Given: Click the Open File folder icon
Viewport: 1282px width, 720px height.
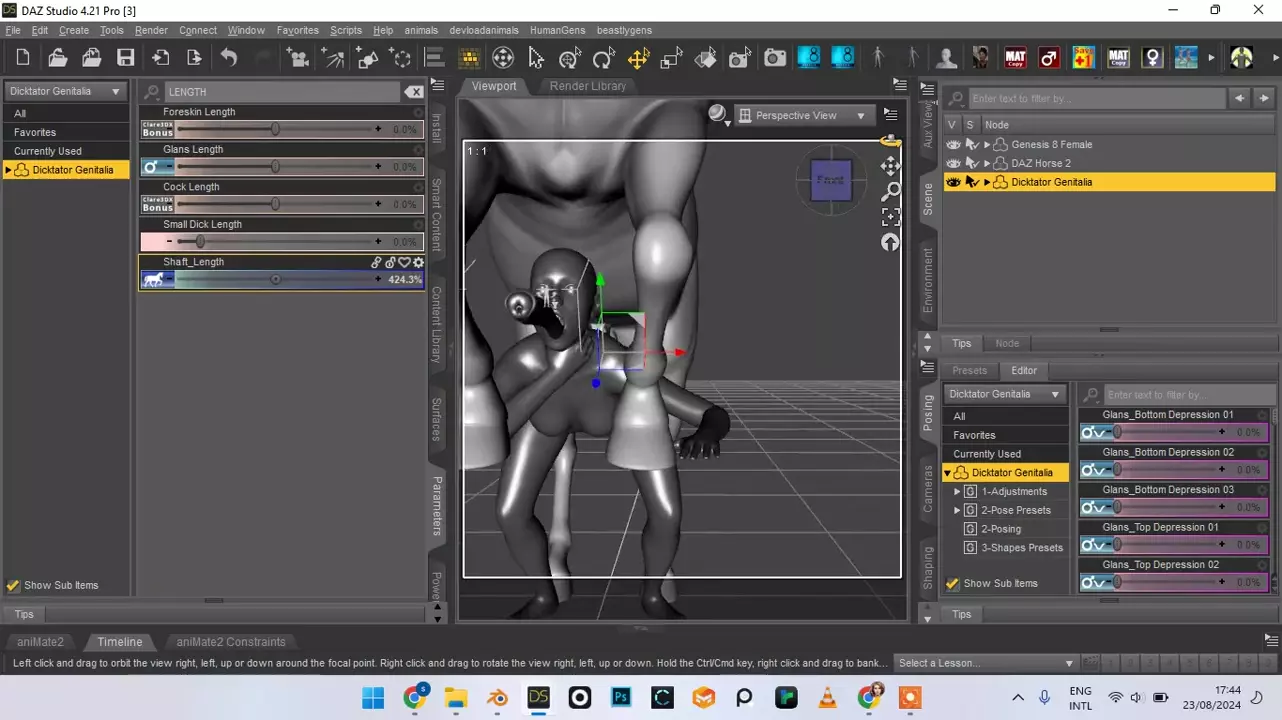Looking at the screenshot, I should 58,58.
